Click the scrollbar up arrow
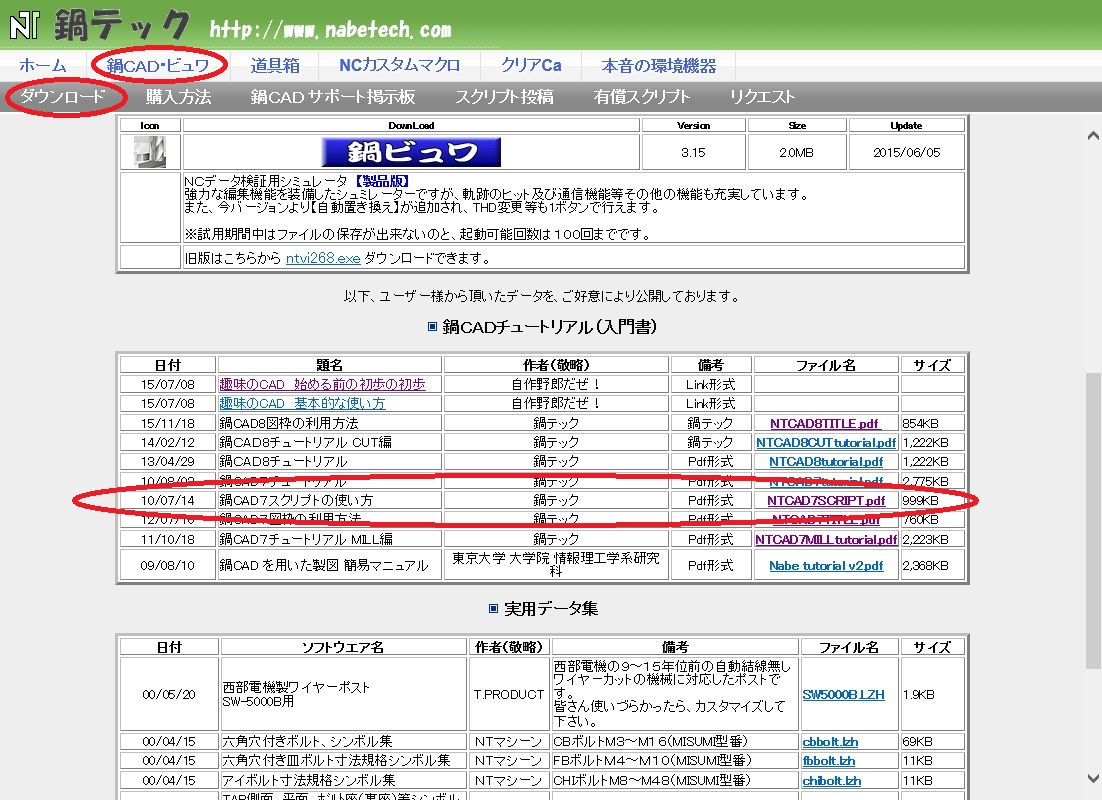The height and width of the screenshot is (800, 1102). (x=1092, y=136)
